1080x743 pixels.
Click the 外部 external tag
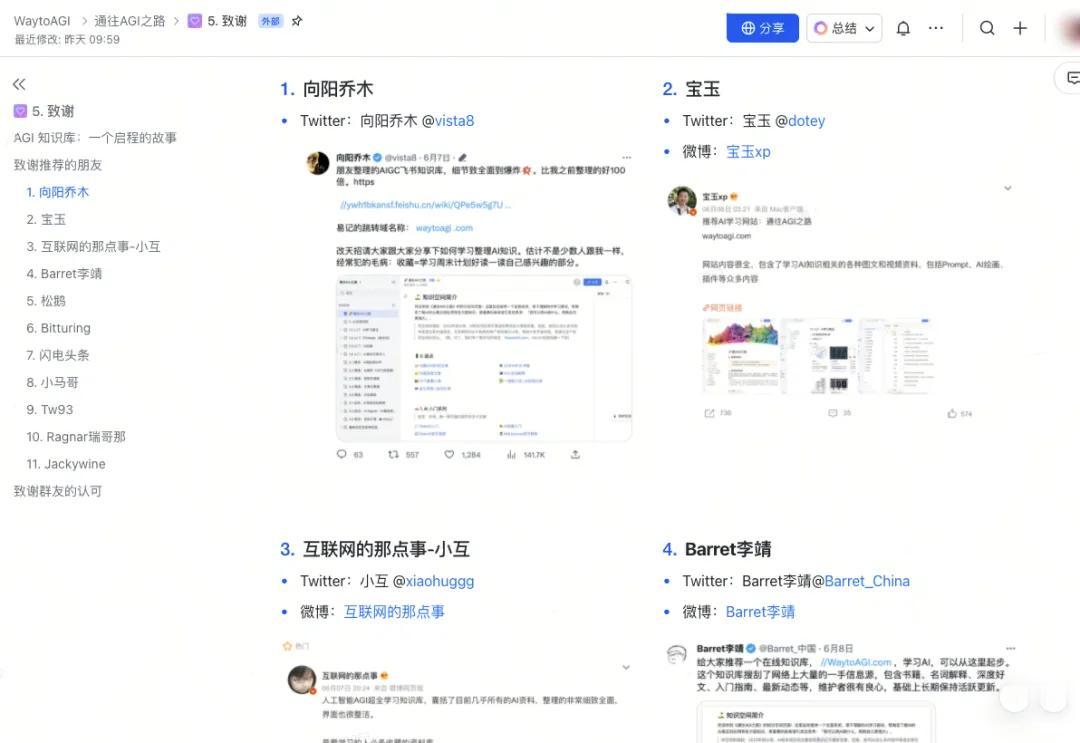(x=270, y=21)
